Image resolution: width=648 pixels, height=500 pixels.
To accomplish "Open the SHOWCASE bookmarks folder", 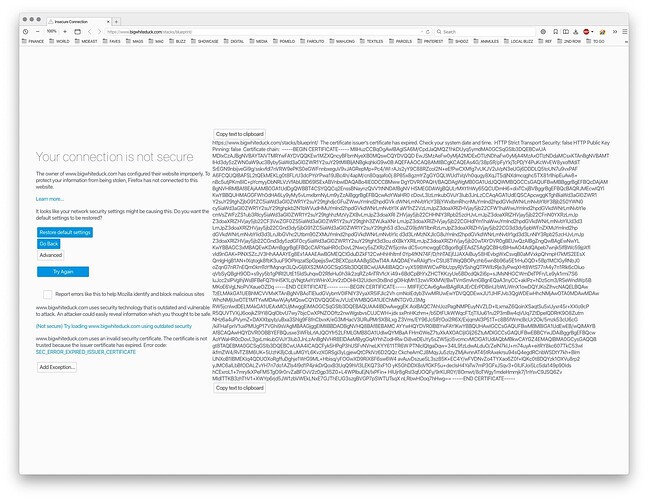I will 205,41.
